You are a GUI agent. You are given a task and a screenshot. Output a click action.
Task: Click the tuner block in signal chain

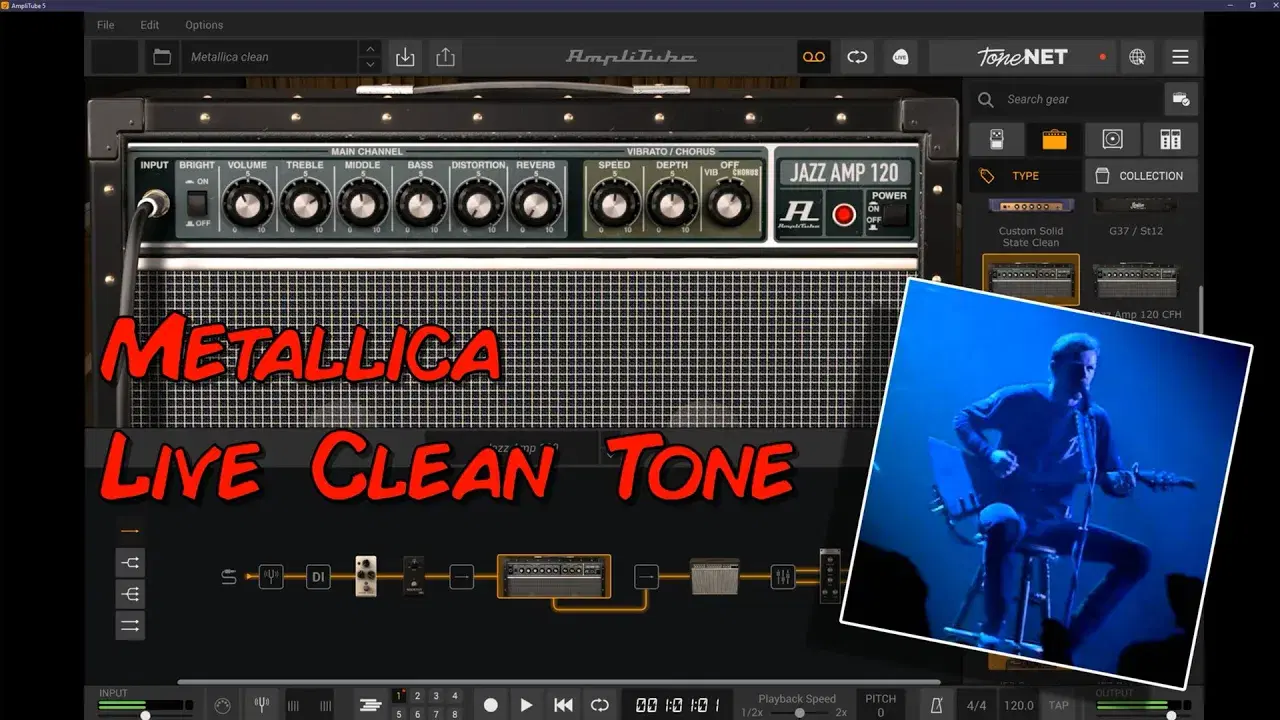click(x=271, y=576)
